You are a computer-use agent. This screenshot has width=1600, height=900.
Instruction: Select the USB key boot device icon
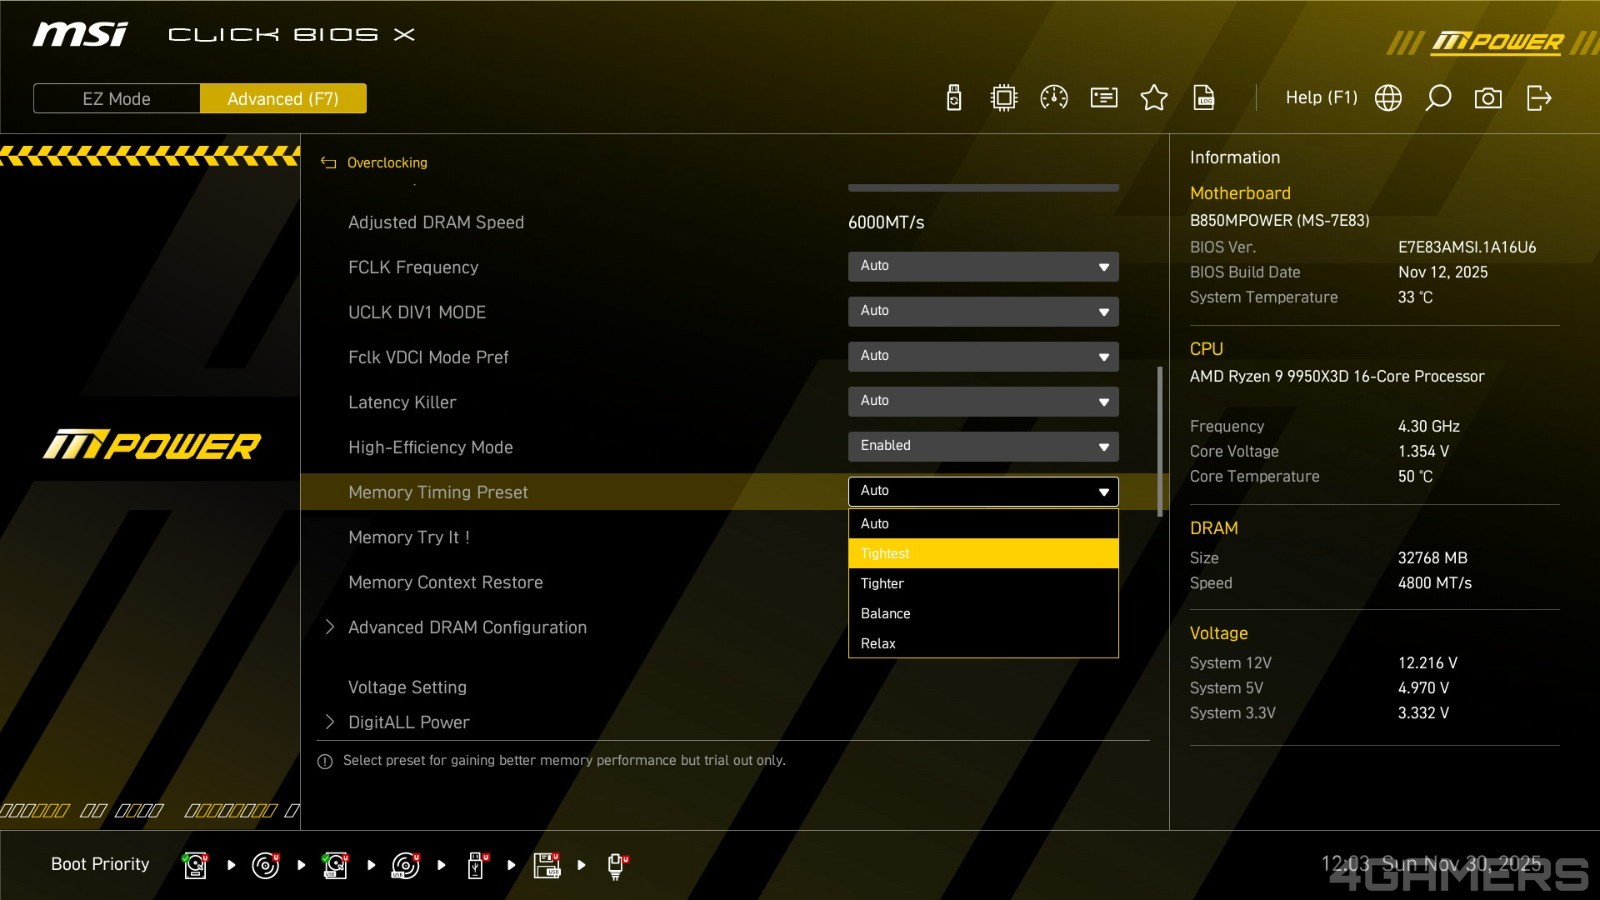coord(477,865)
